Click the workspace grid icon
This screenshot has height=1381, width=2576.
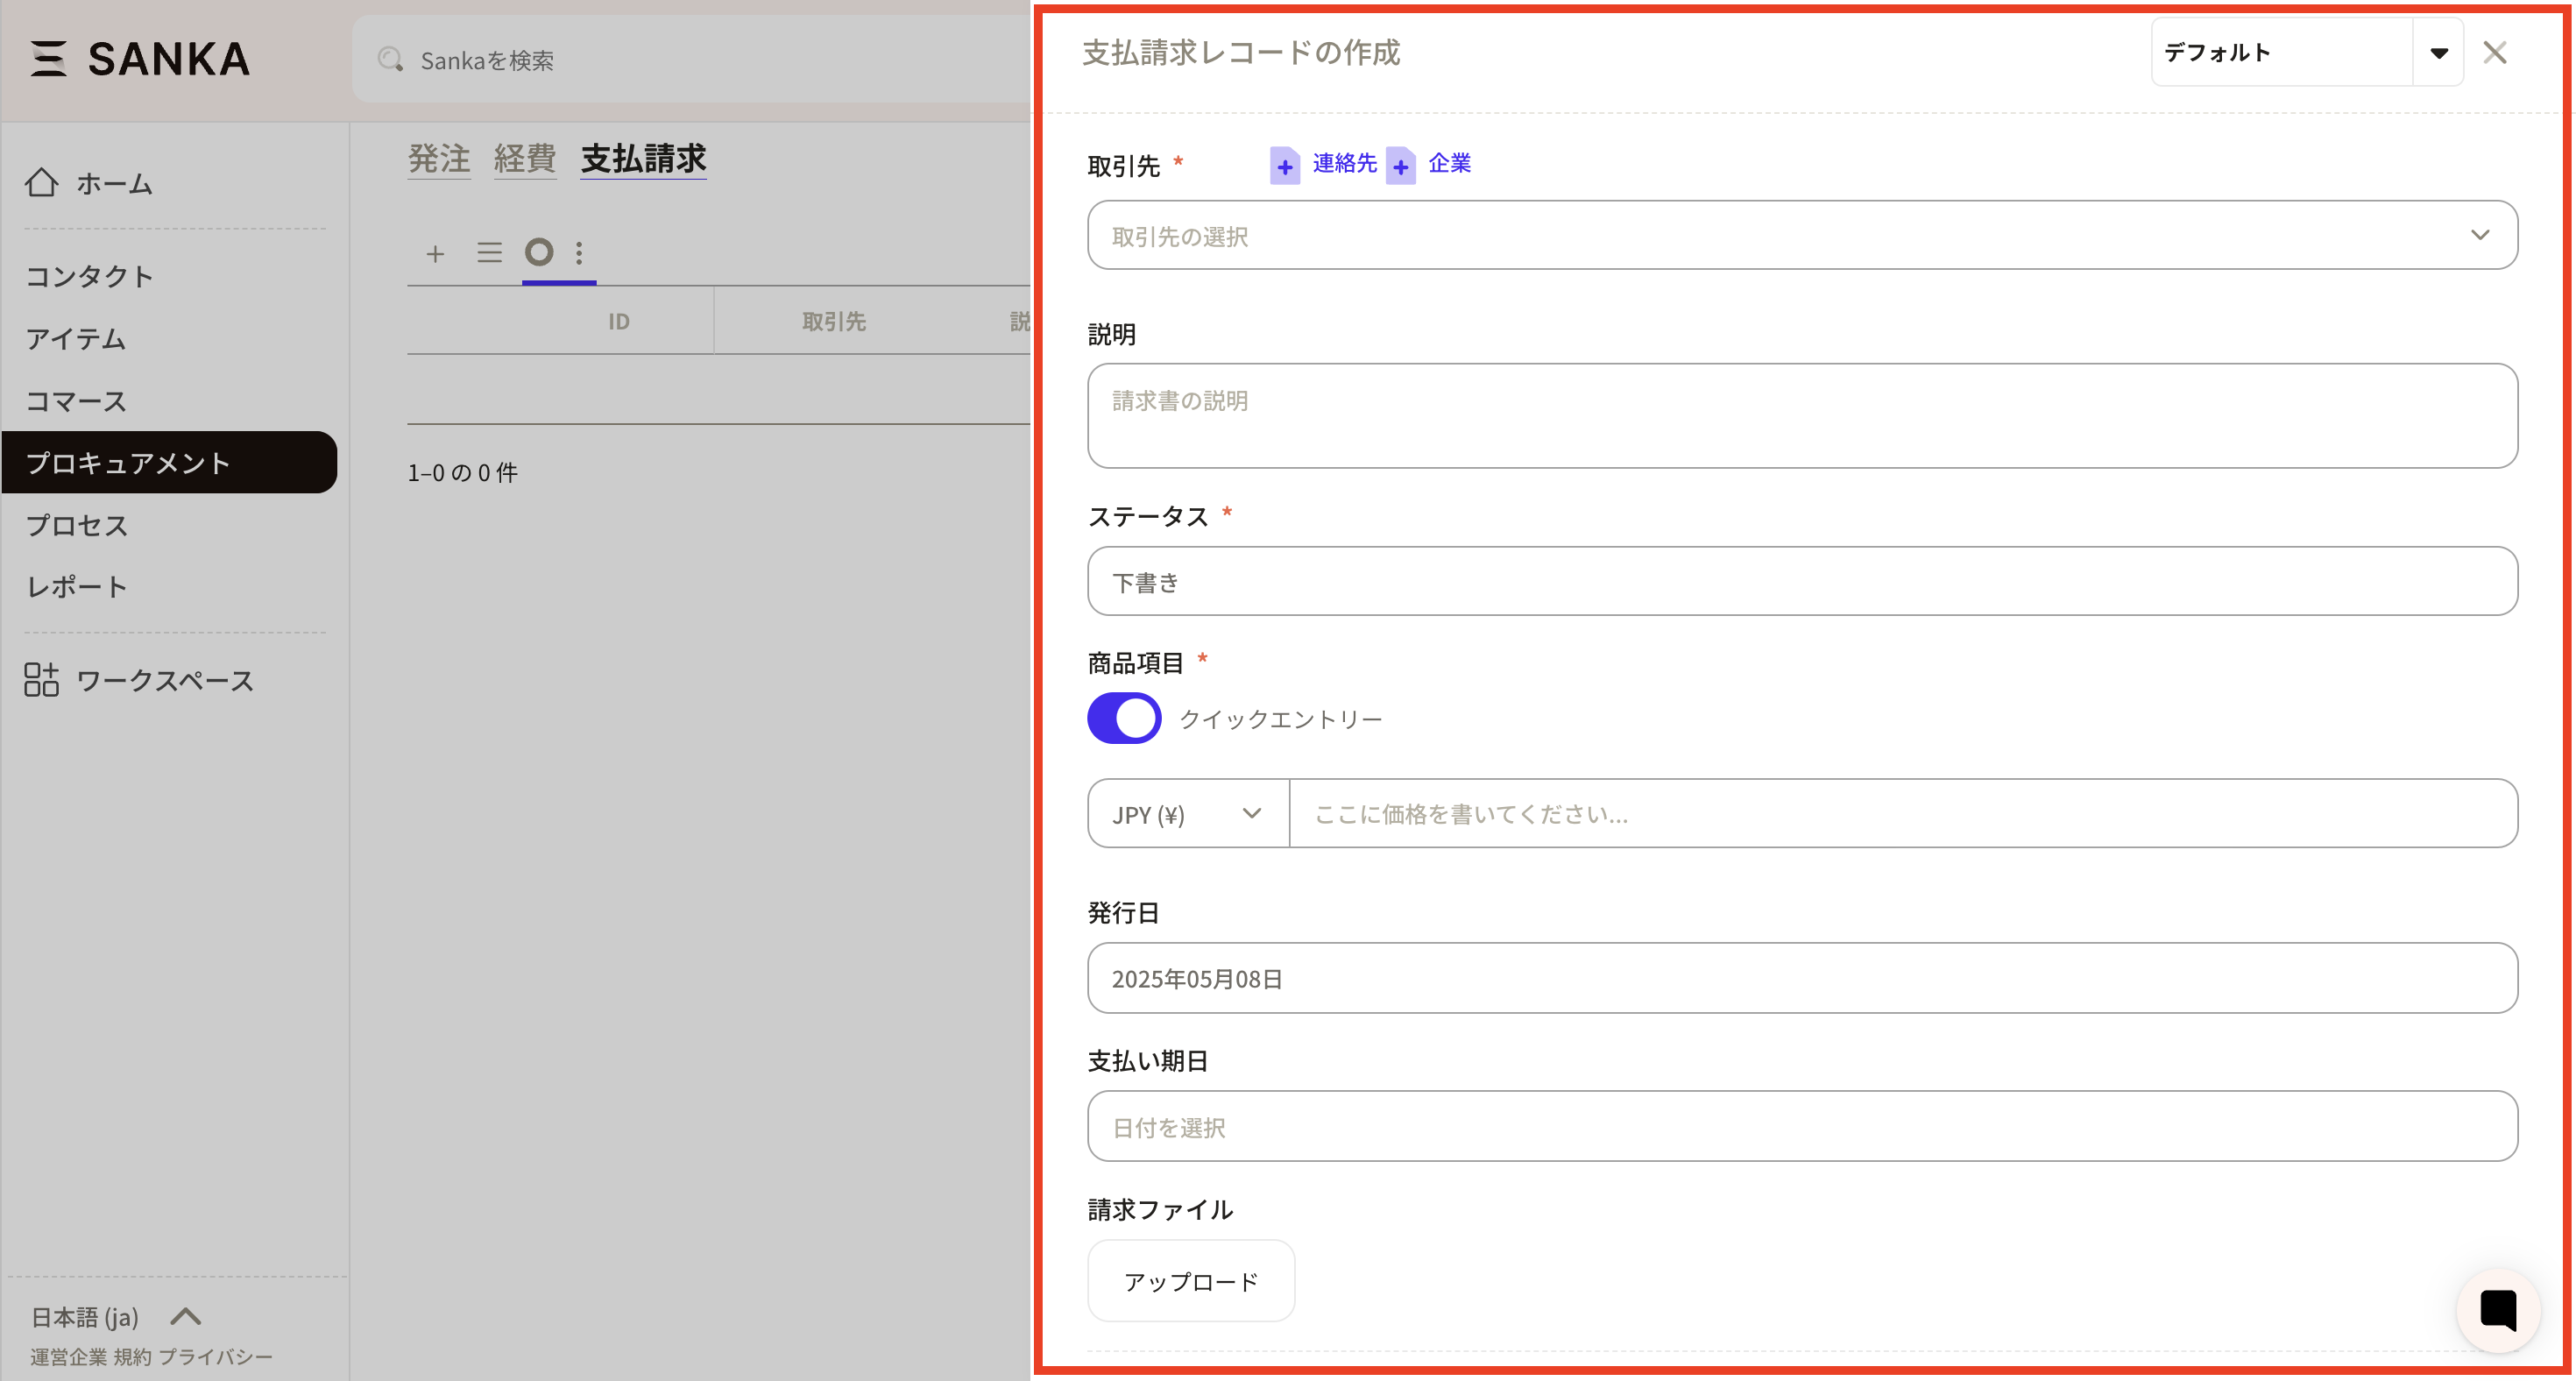41,680
